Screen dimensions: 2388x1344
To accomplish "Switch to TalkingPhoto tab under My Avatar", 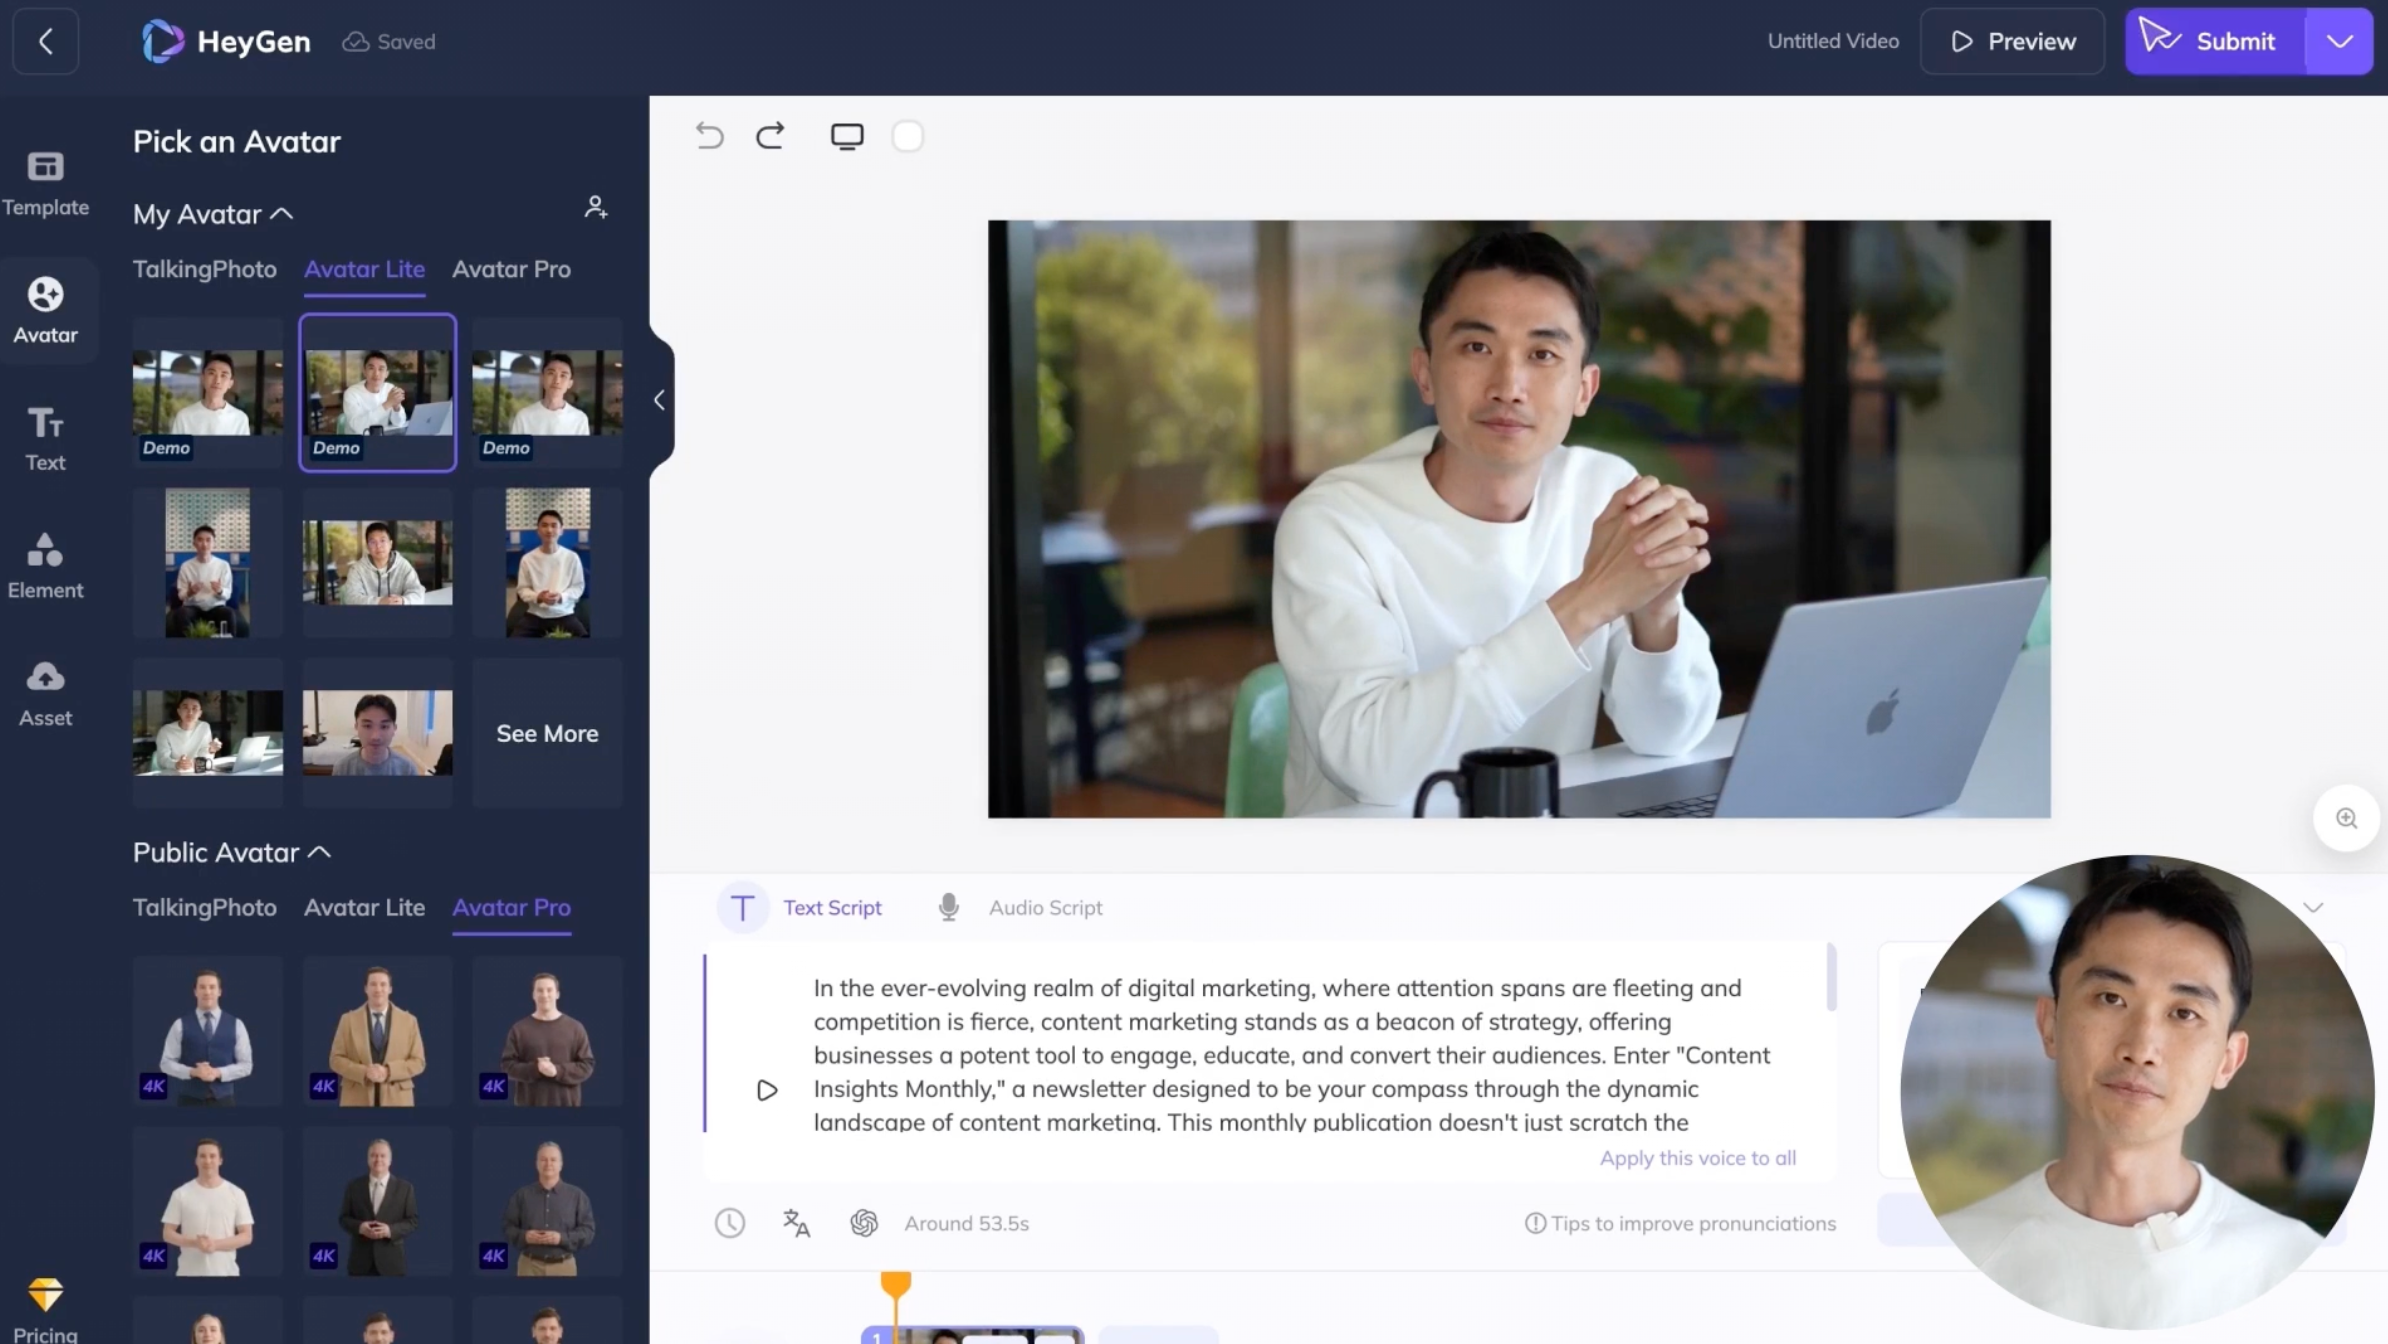I will tap(204, 269).
